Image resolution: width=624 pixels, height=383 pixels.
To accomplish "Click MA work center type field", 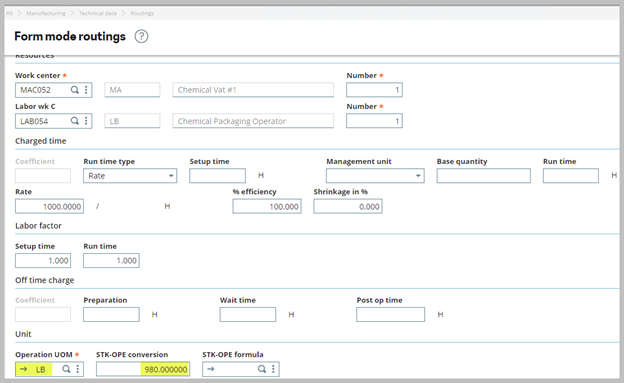I will (132, 90).
